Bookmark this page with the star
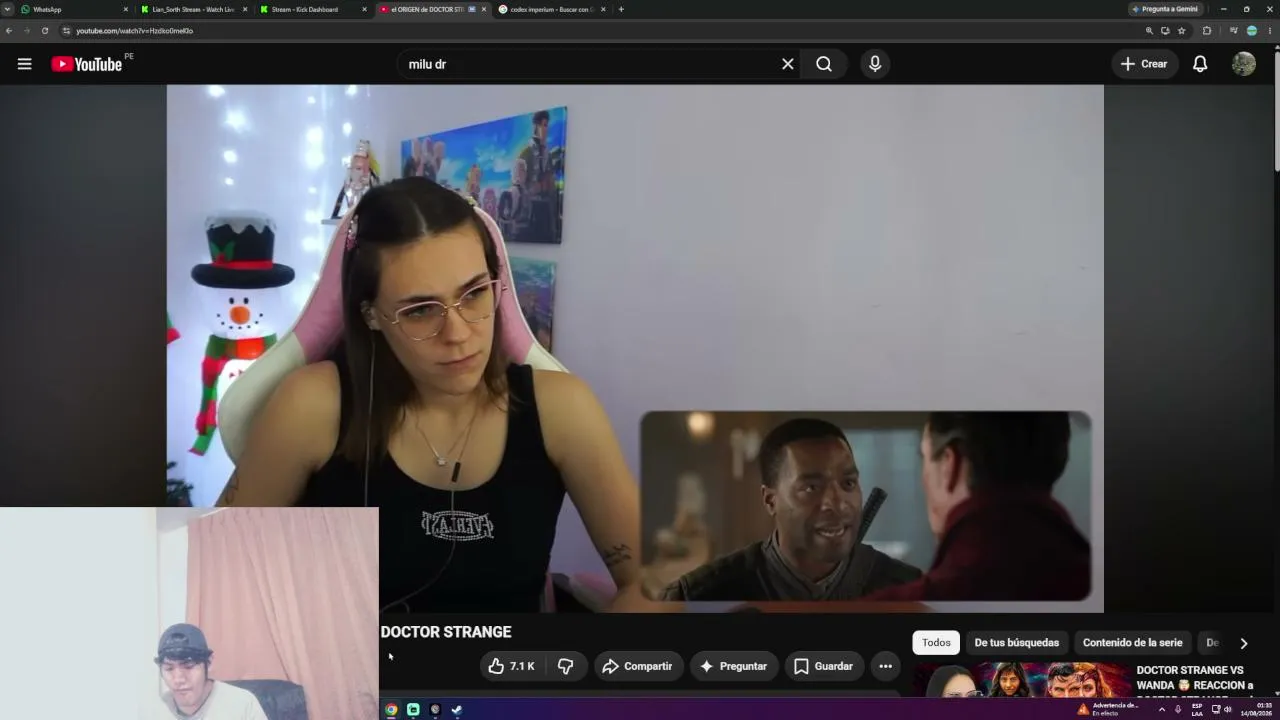 click(x=1181, y=31)
